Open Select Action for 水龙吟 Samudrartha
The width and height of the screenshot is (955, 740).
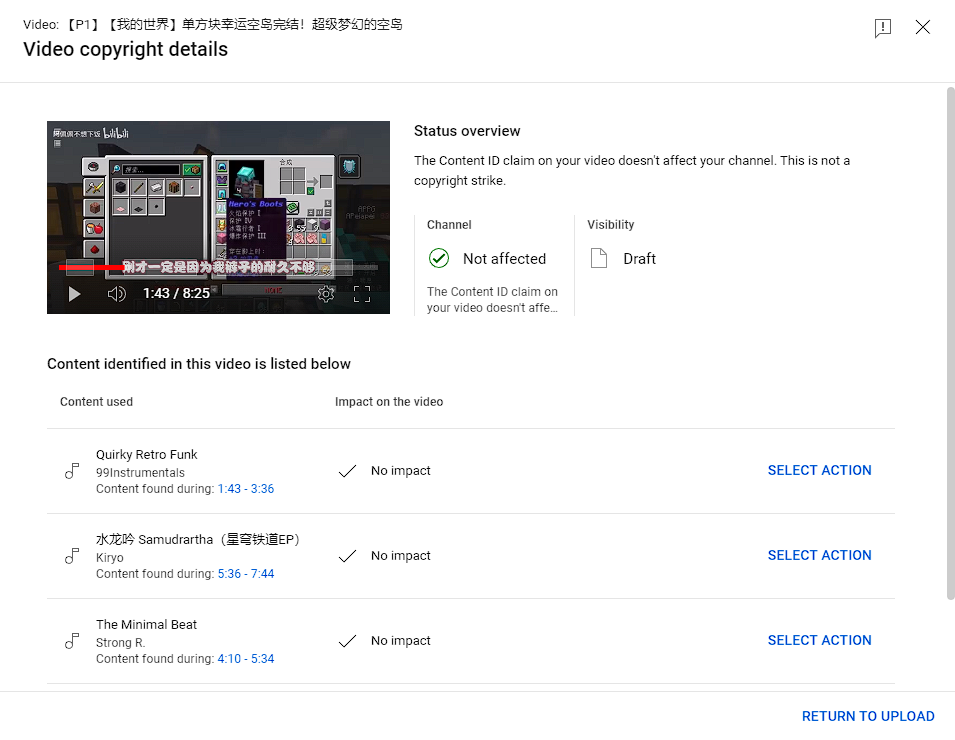819,556
